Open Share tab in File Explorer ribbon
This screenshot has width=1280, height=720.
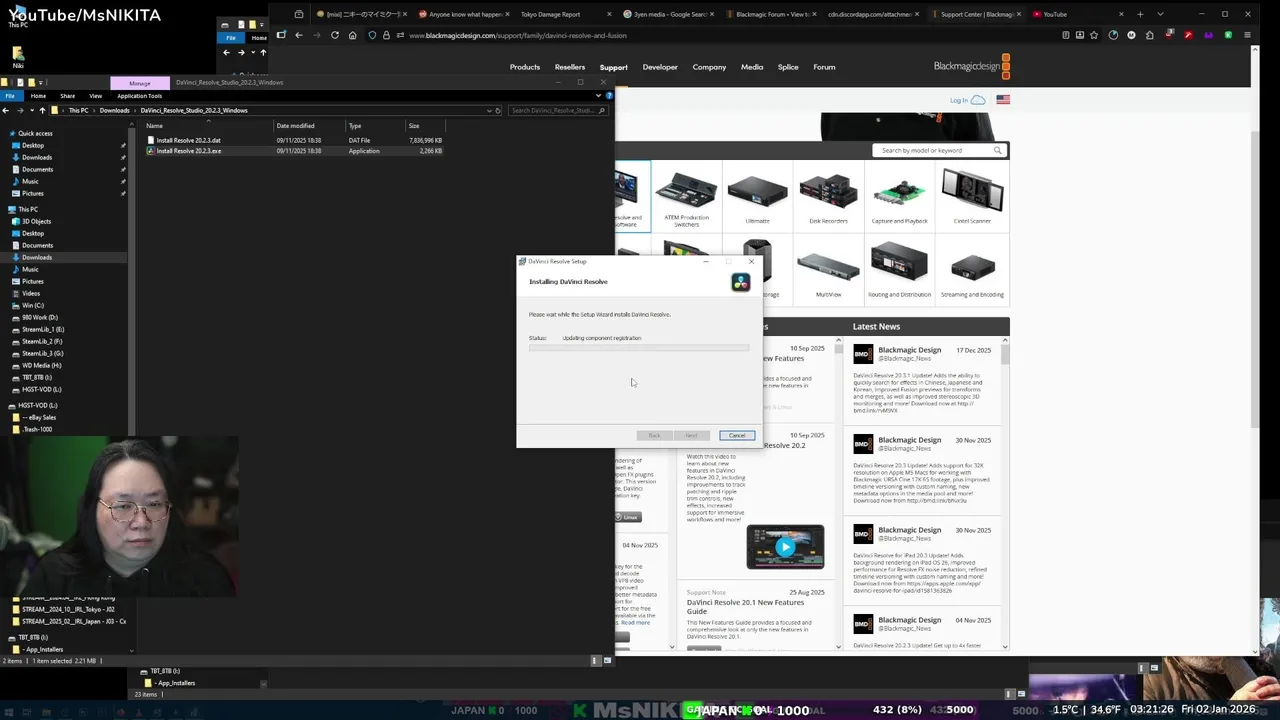point(67,96)
